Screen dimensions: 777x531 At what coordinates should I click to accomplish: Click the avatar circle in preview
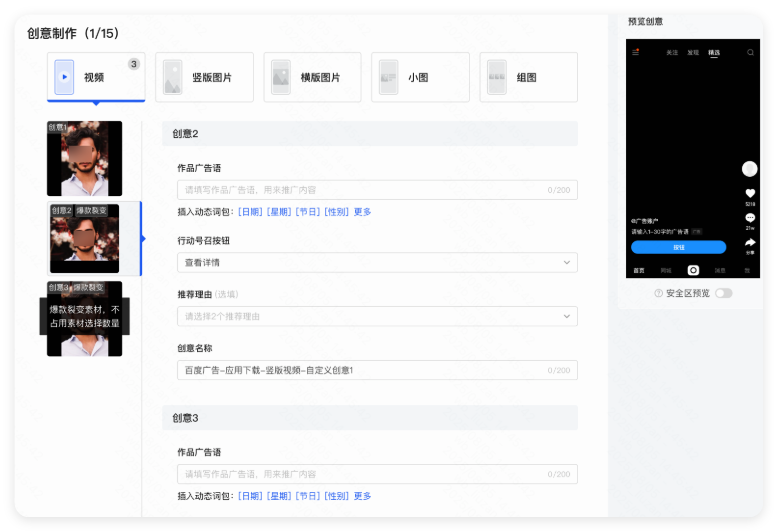[x=750, y=169]
